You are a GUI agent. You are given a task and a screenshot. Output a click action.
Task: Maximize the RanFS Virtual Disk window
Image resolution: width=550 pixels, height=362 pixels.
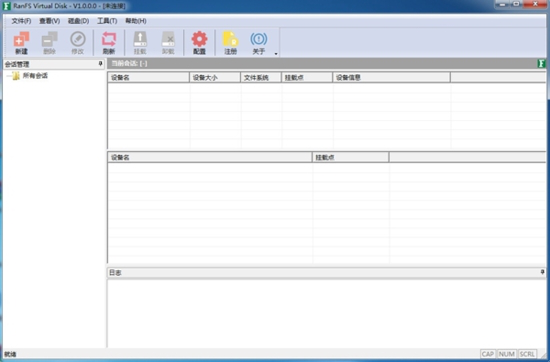[x=517, y=4]
